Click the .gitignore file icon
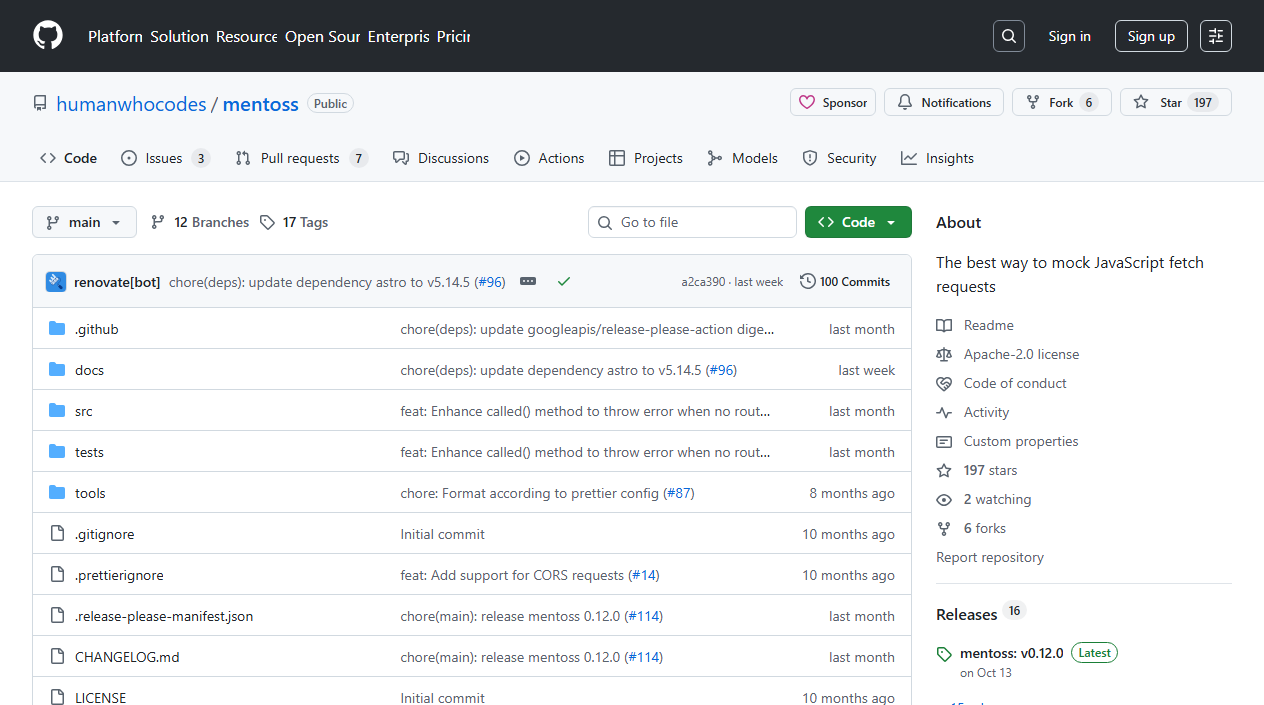This screenshot has width=1264, height=705. tap(57, 534)
